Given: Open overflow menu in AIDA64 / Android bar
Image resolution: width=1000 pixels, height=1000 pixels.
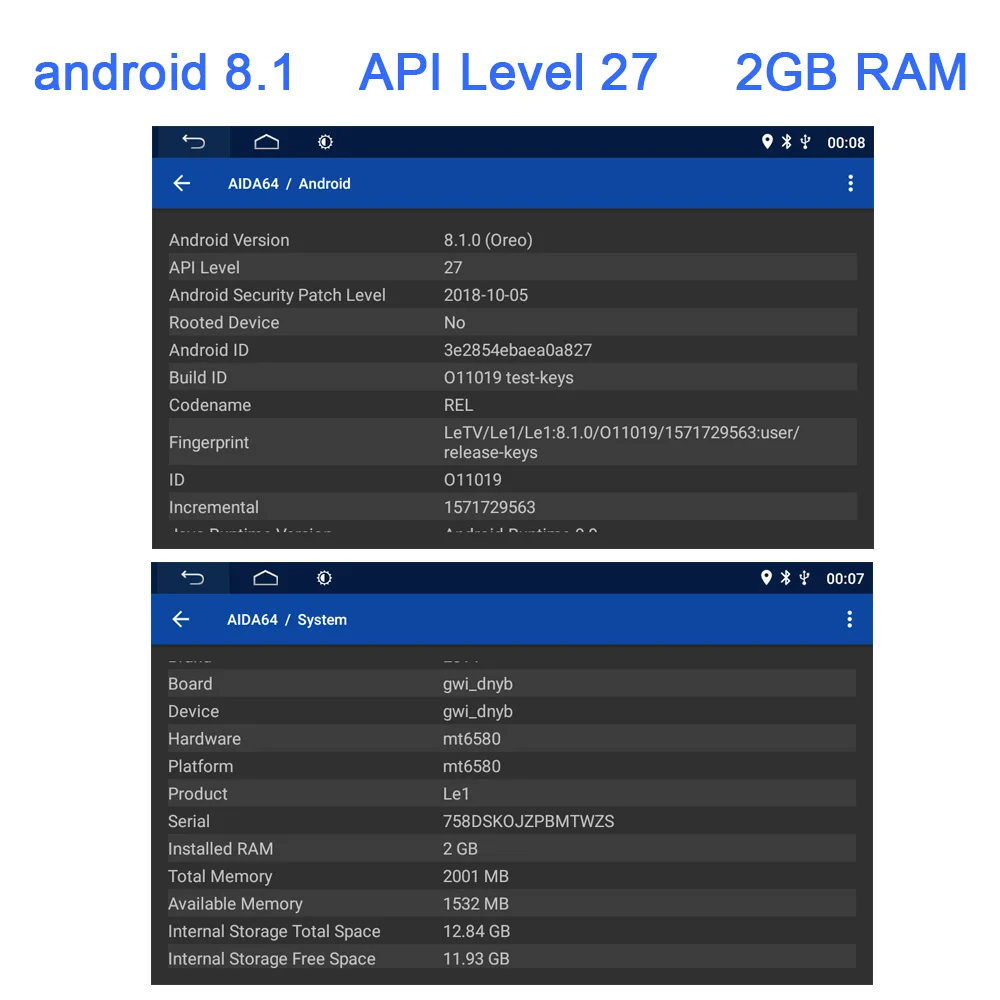Looking at the screenshot, I should pyautogui.click(x=850, y=184).
